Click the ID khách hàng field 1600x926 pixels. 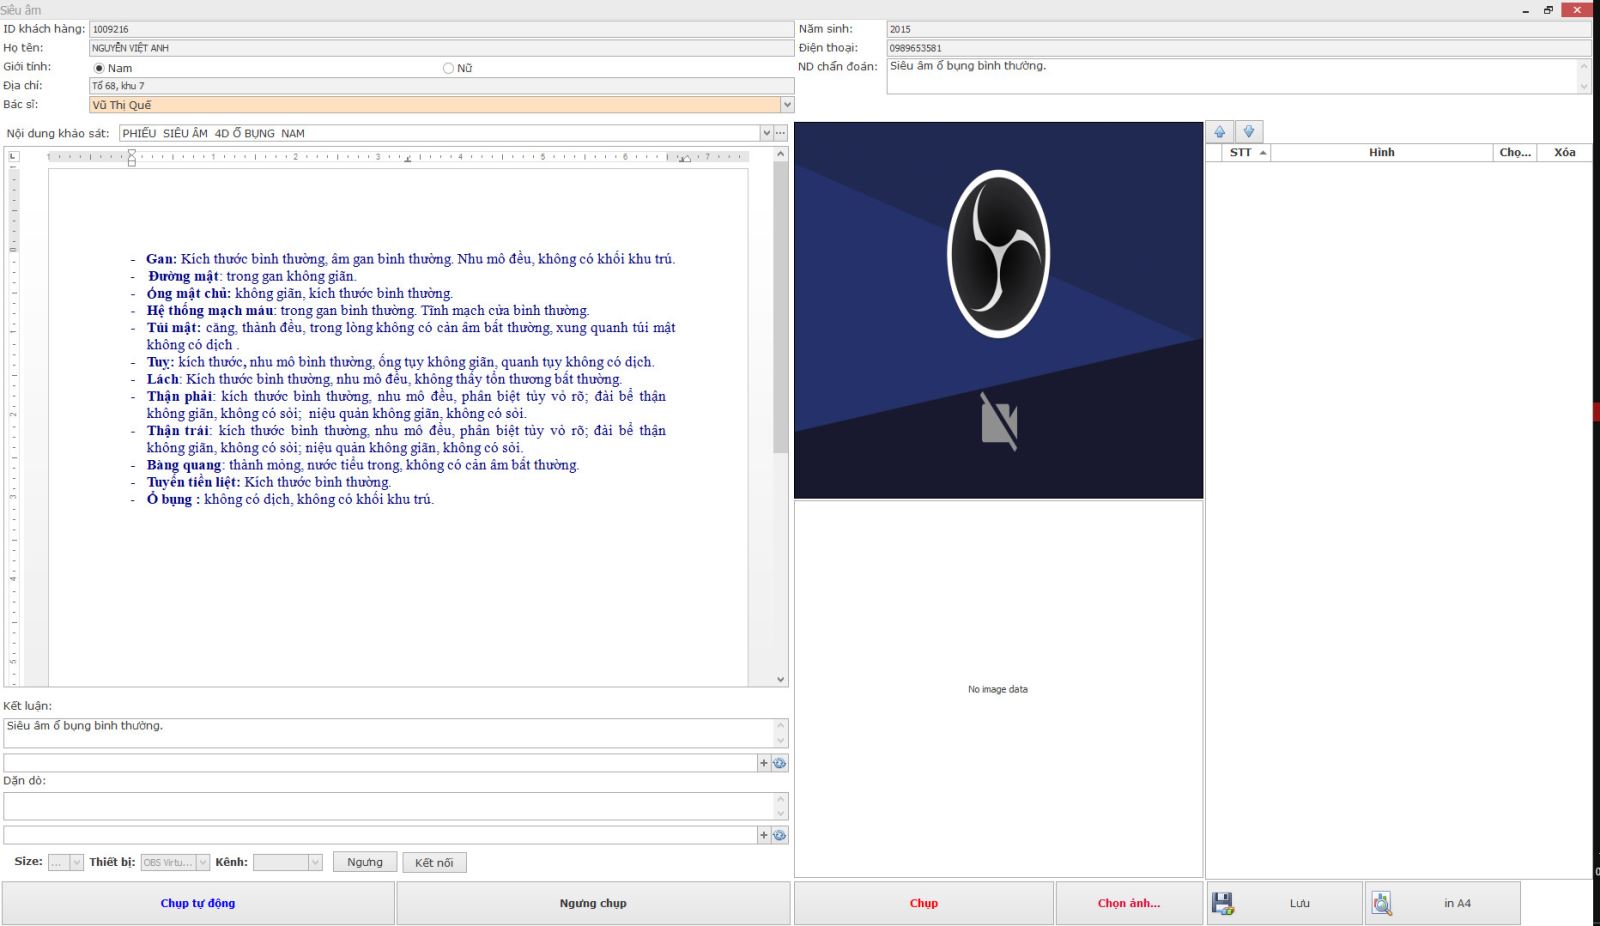tap(441, 29)
